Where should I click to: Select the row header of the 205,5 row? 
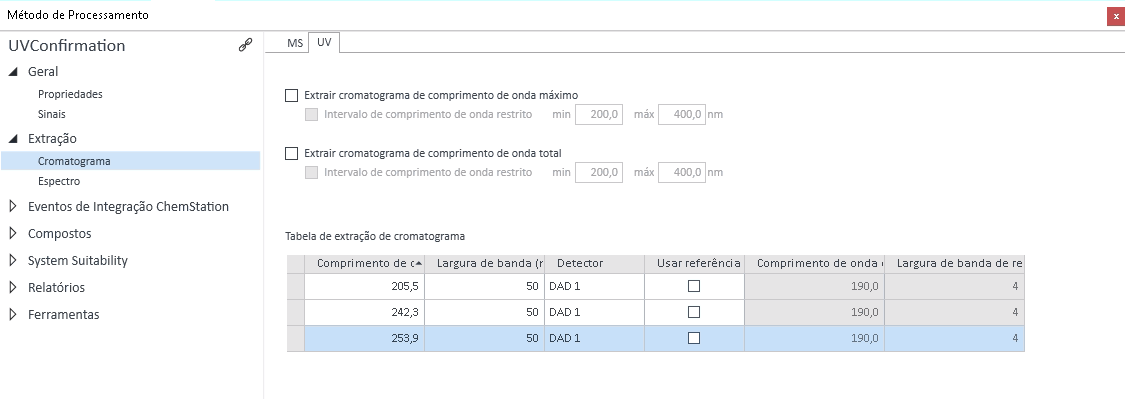coord(296,286)
